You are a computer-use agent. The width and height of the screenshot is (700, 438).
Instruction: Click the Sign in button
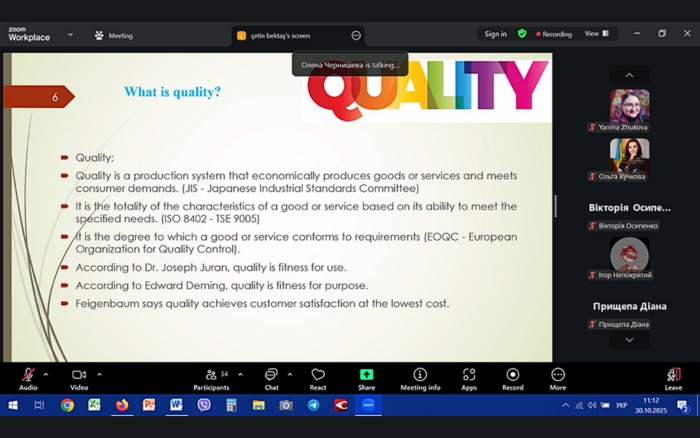495,34
